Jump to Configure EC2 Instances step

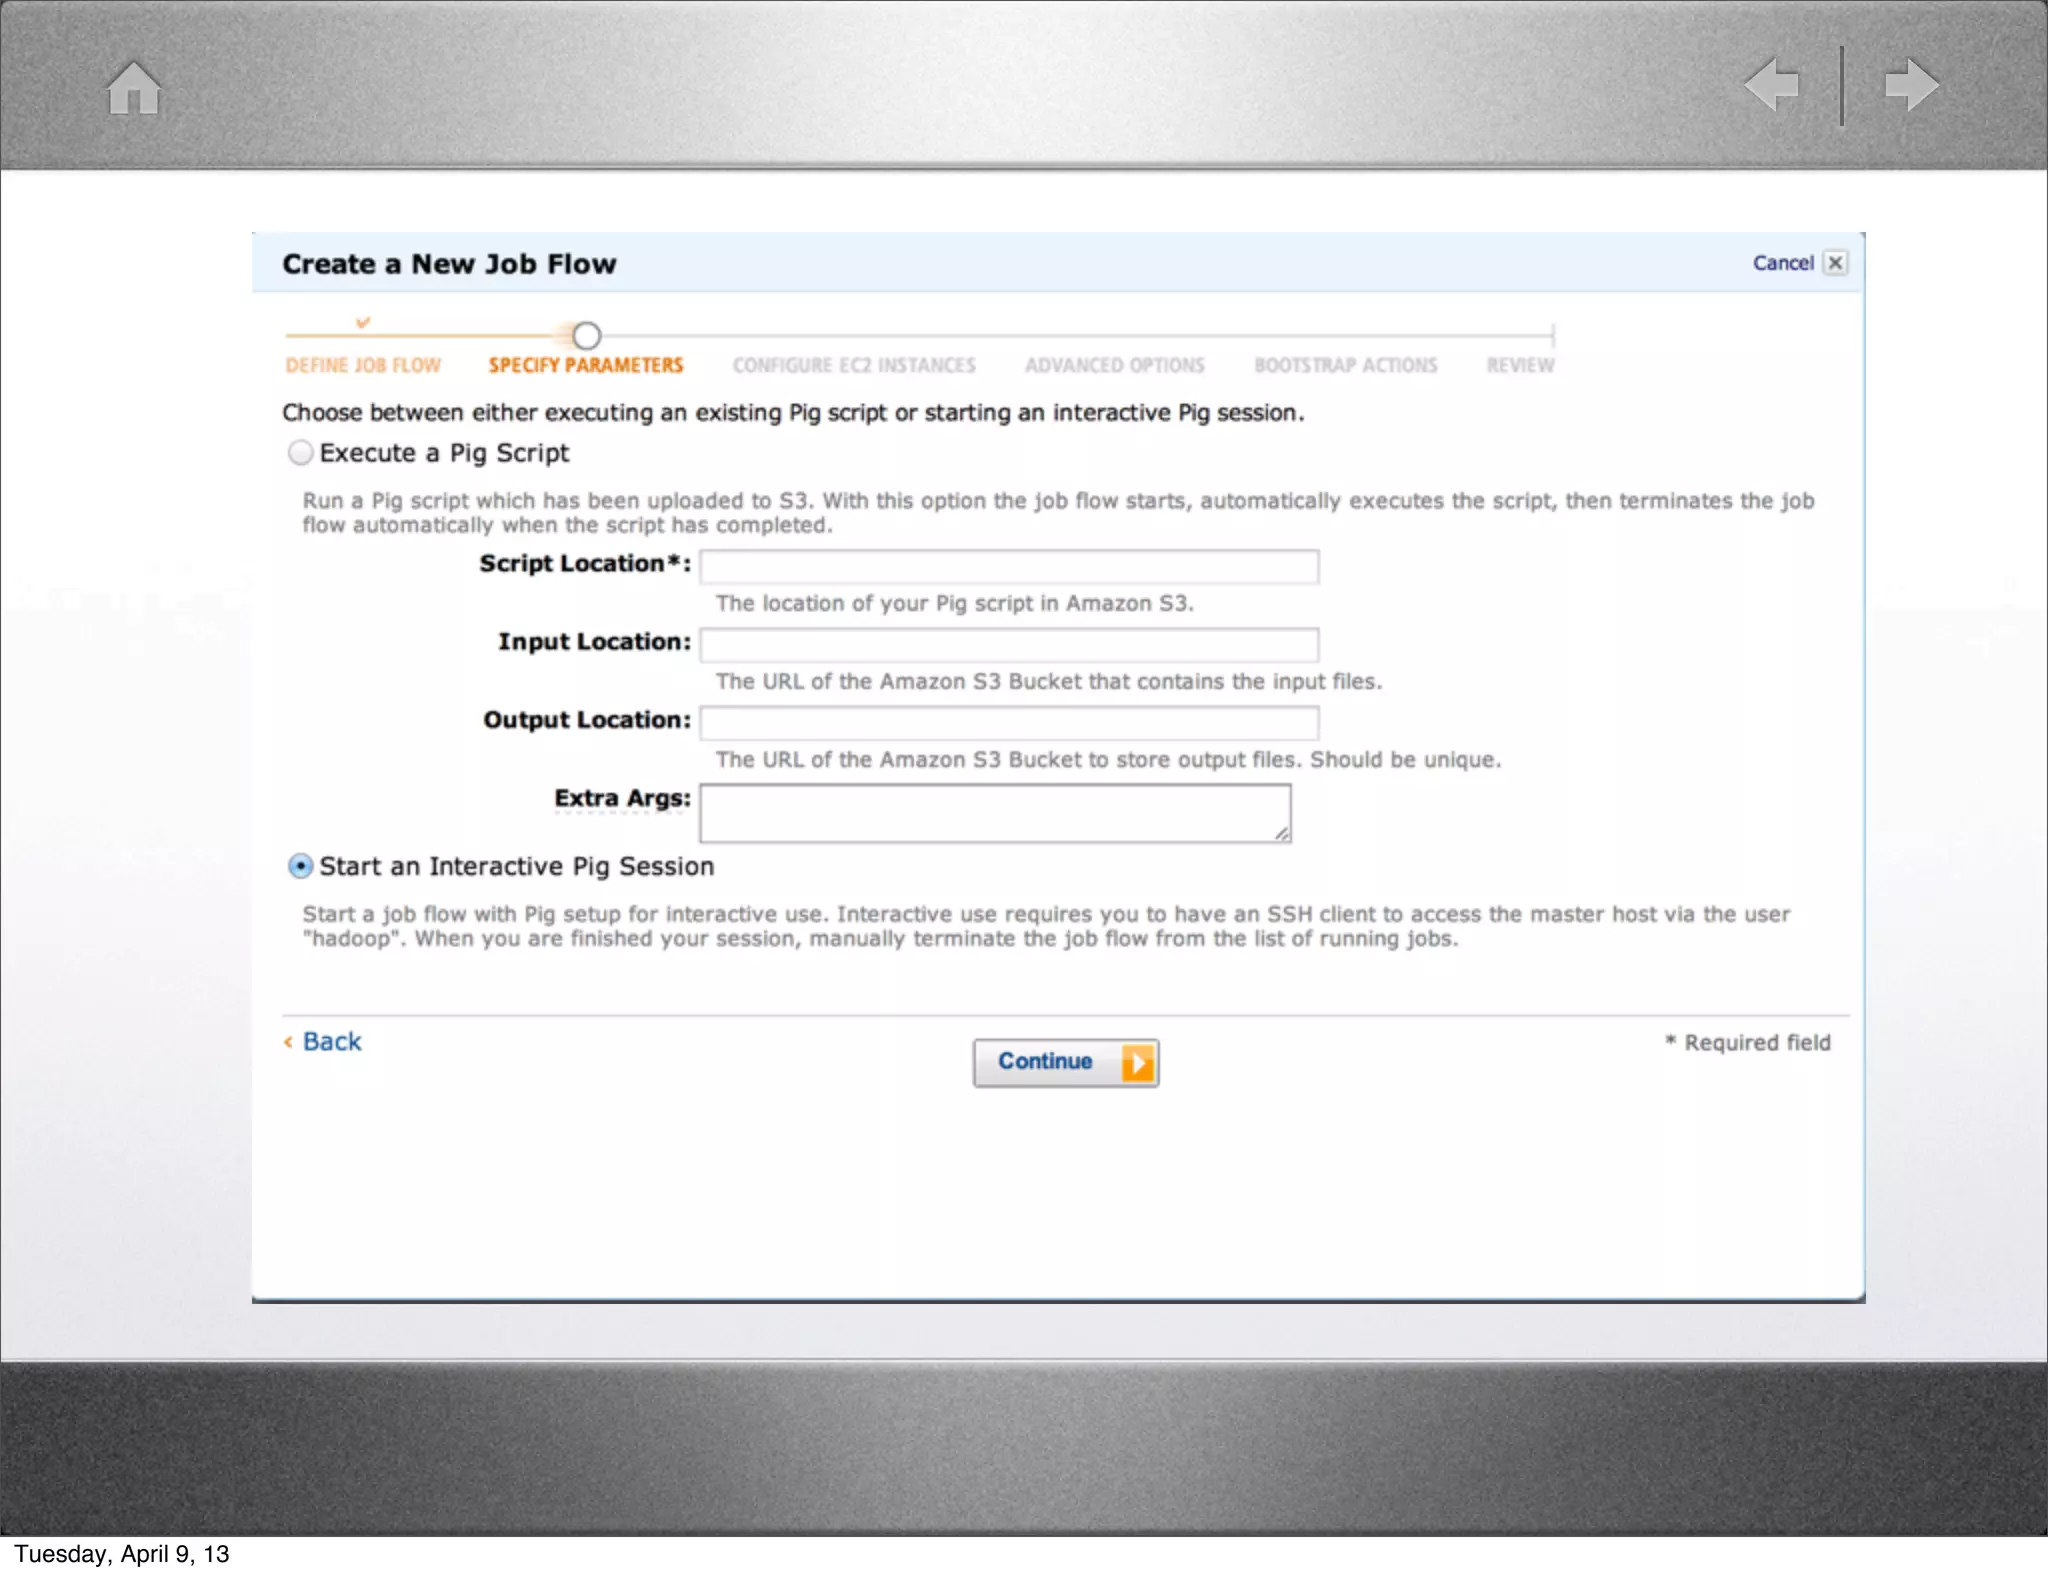pos(854,365)
